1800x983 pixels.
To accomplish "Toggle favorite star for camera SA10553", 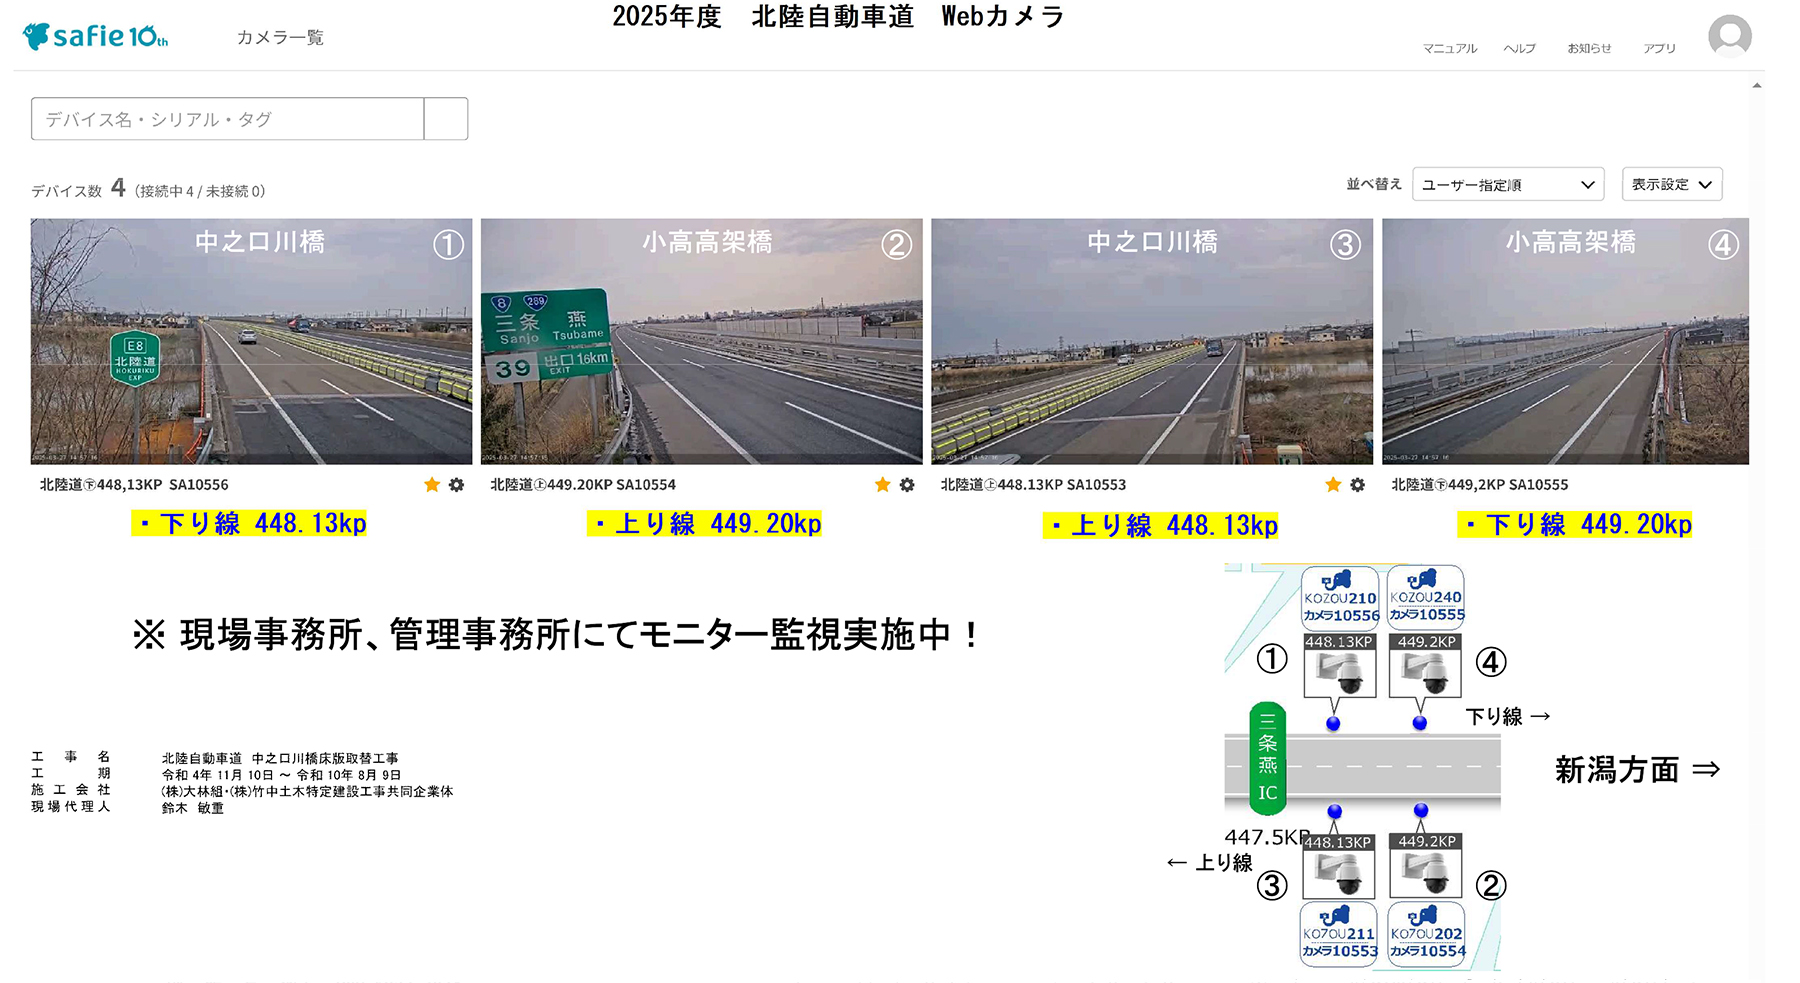I will 1333,485.
